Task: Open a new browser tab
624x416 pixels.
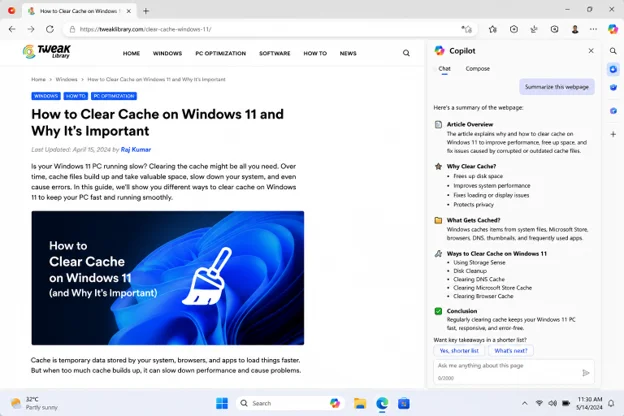Action: [x=146, y=11]
